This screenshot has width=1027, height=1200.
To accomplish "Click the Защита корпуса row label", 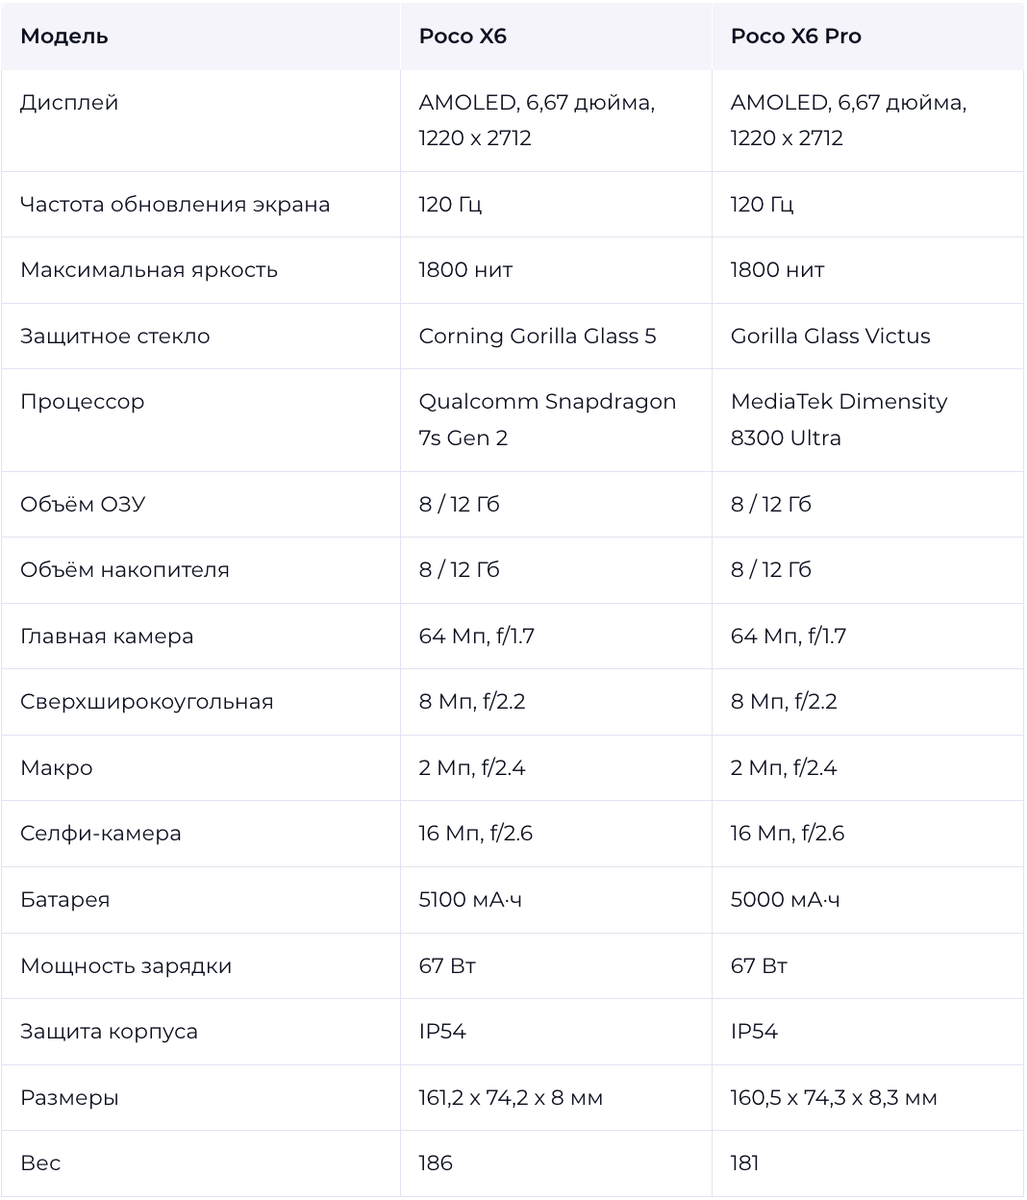I will tap(109, 1032).
